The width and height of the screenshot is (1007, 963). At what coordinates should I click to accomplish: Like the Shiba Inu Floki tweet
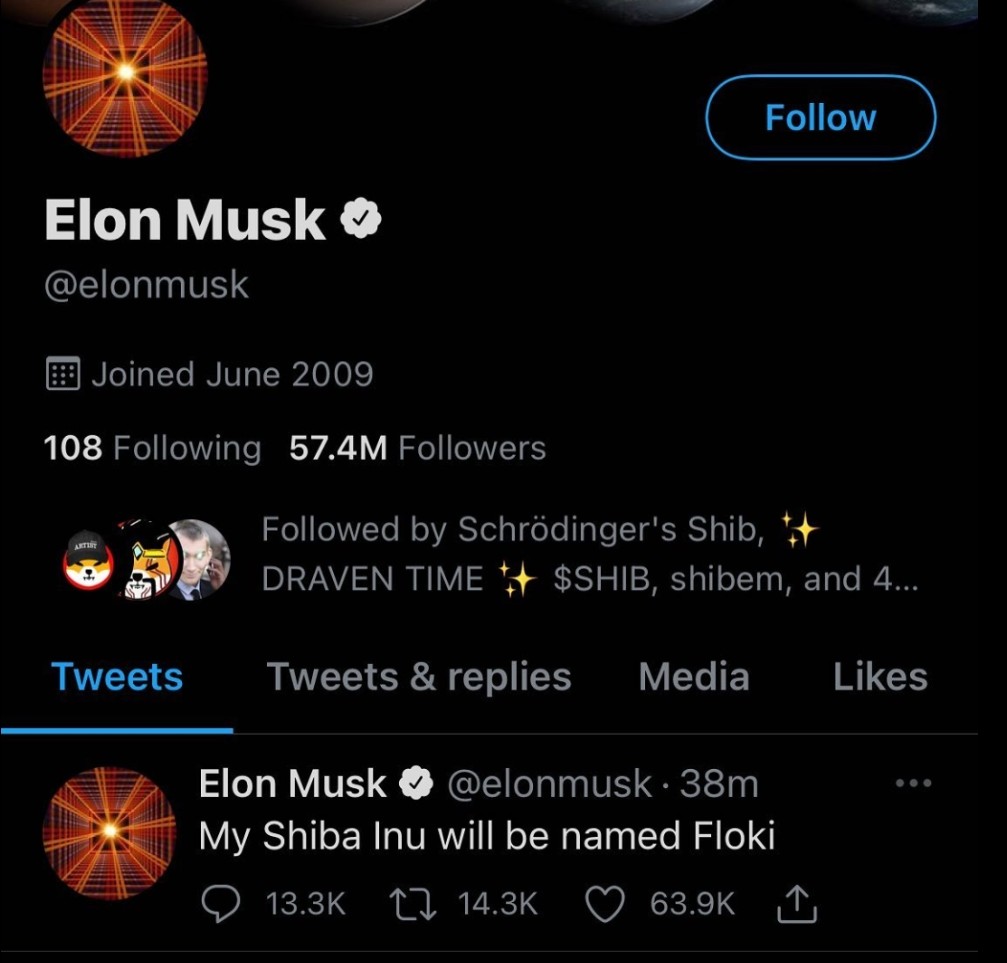602,904
